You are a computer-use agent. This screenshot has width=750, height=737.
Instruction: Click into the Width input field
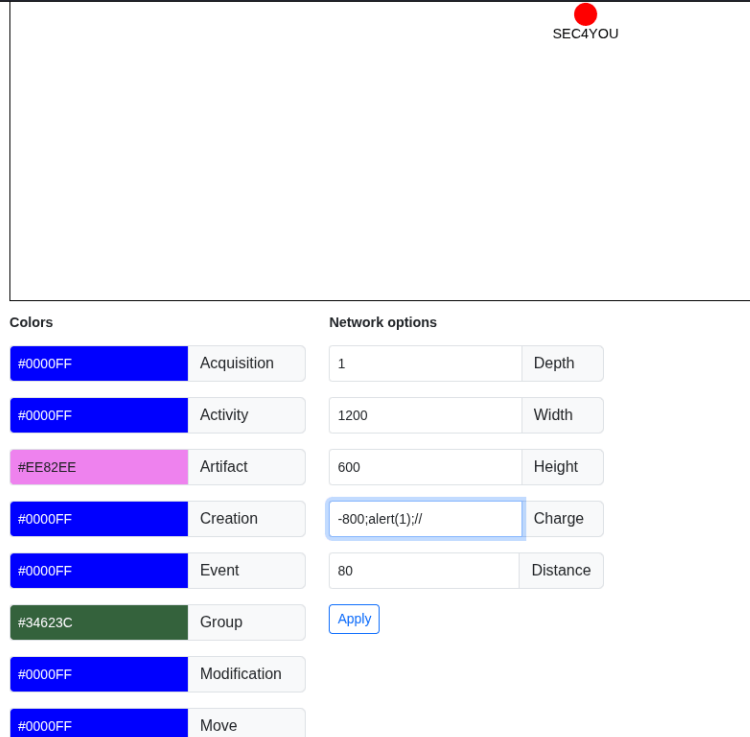tap(425, 416)
